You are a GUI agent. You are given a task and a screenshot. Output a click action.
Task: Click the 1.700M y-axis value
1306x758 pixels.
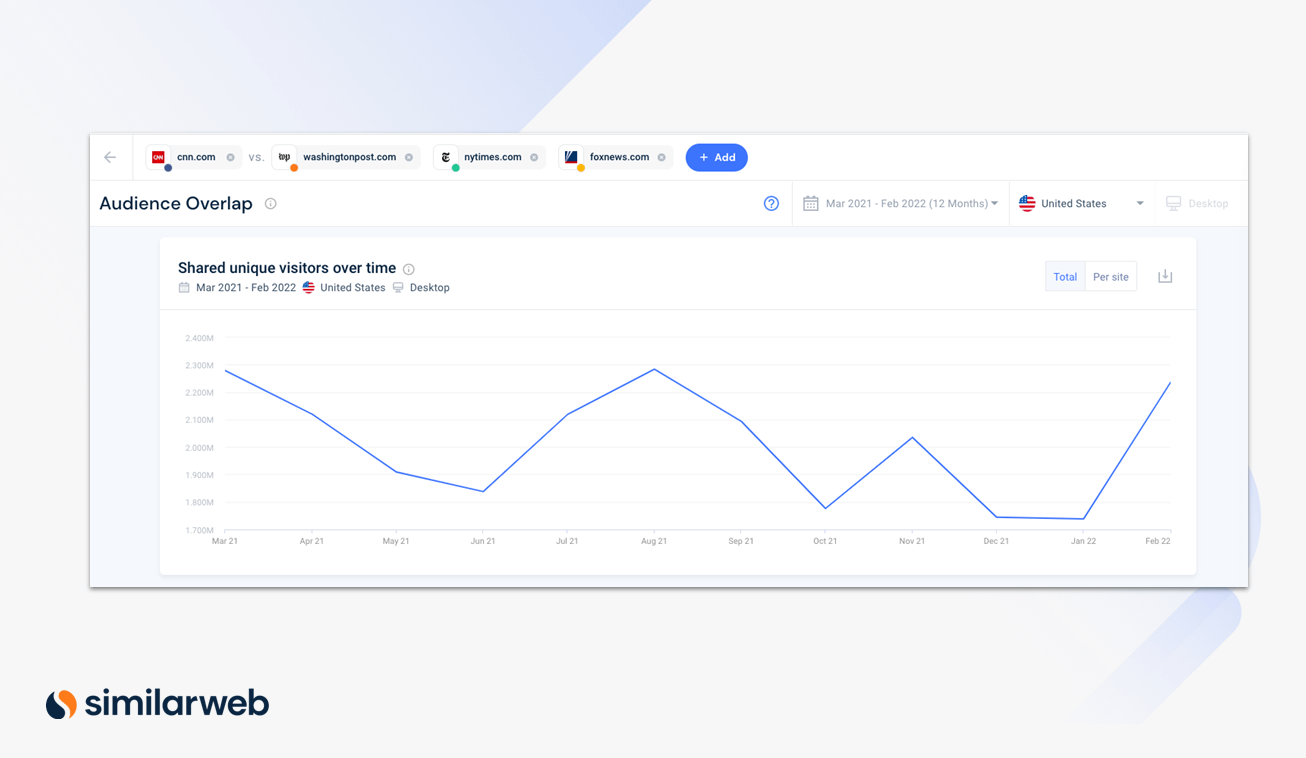click(199, 530)
